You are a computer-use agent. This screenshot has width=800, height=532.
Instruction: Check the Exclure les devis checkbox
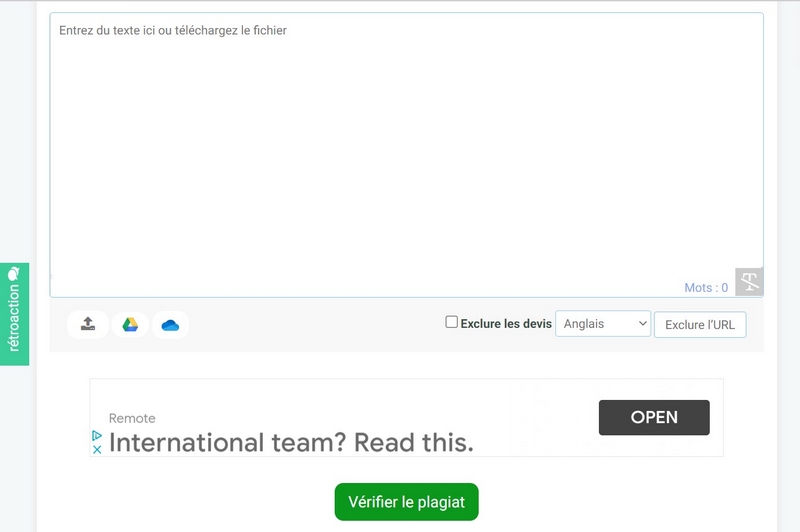(x=452, y=322)
